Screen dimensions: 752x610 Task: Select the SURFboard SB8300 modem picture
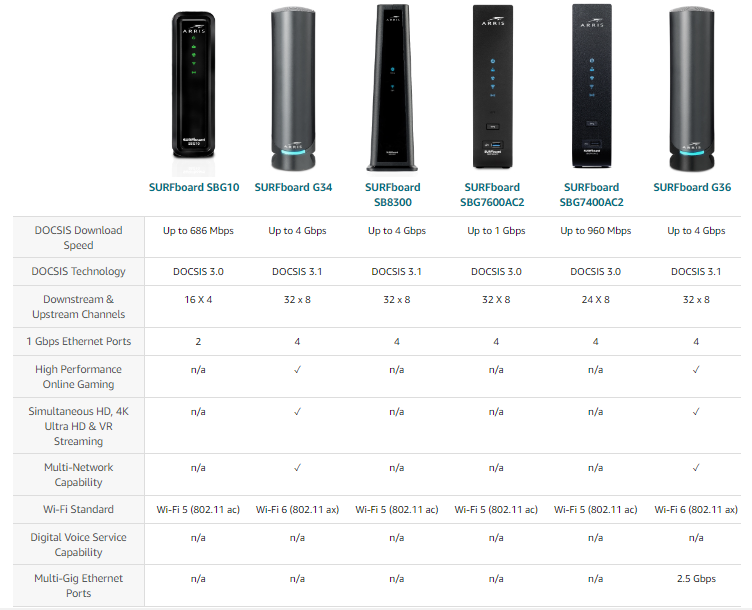tap(397, 88)
